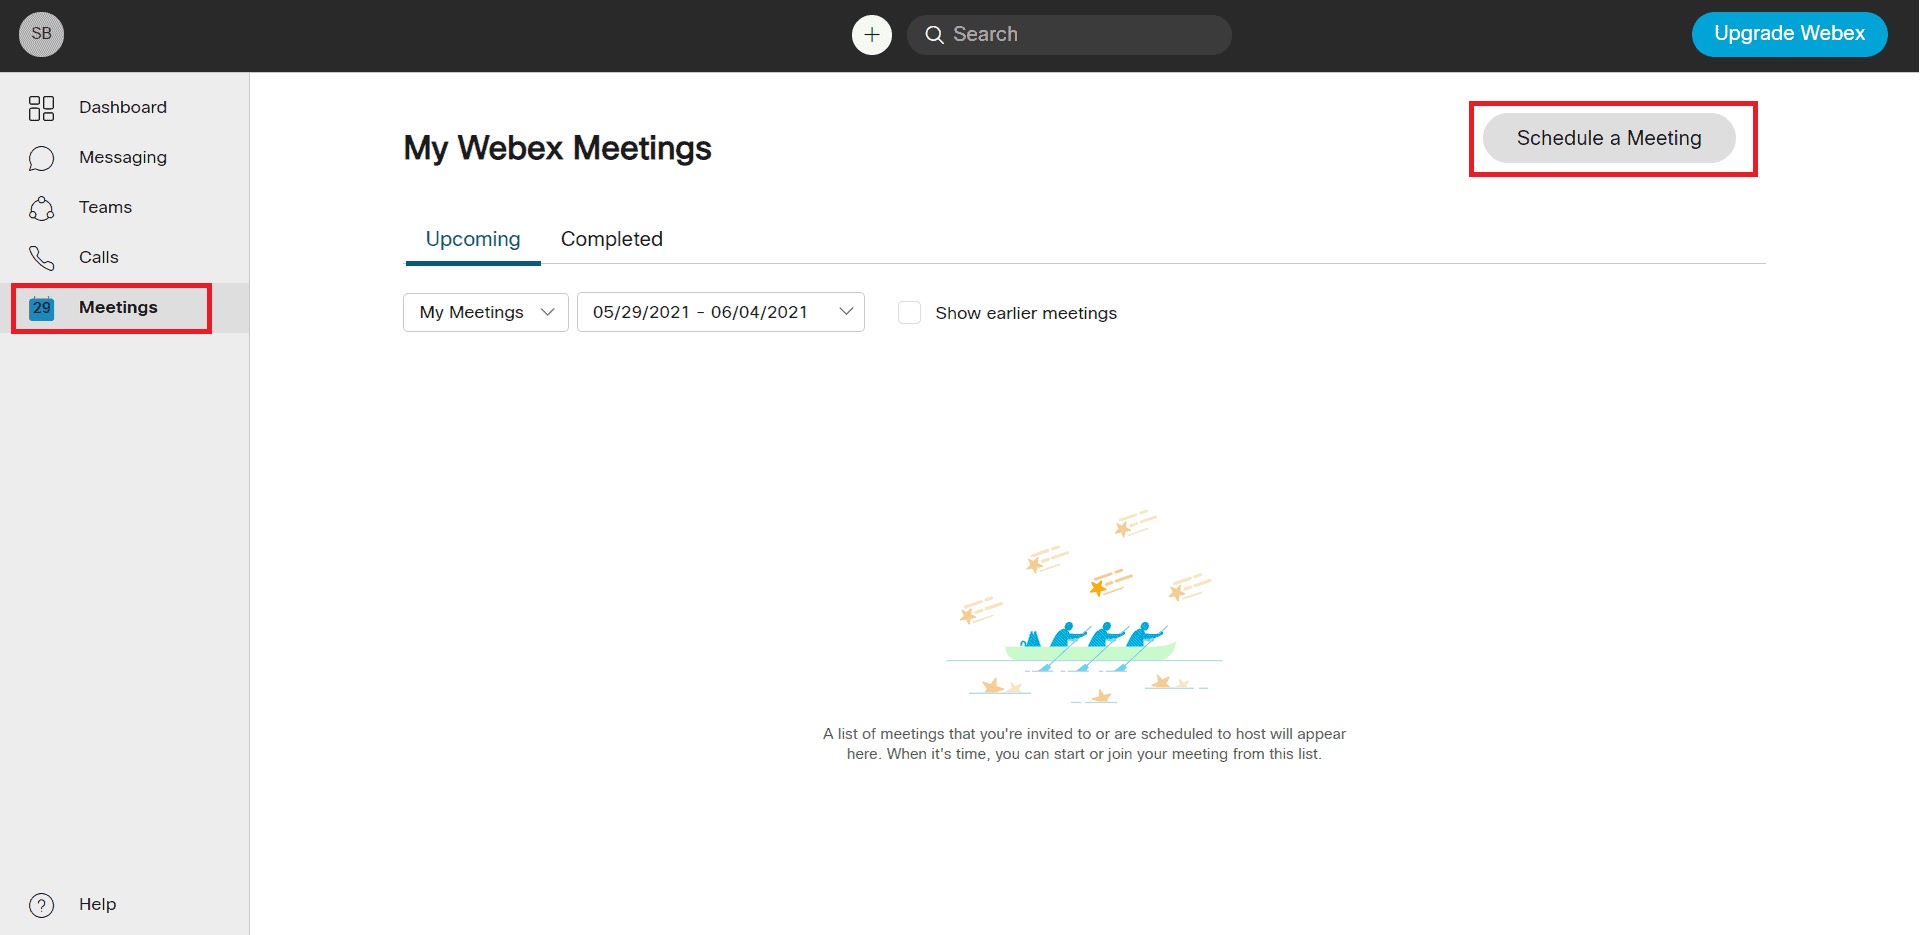Image resolution: width=1921 pixels, height=935 pixels.
Task: Open the My Meetings dropdown
Action: click(486, 312)
